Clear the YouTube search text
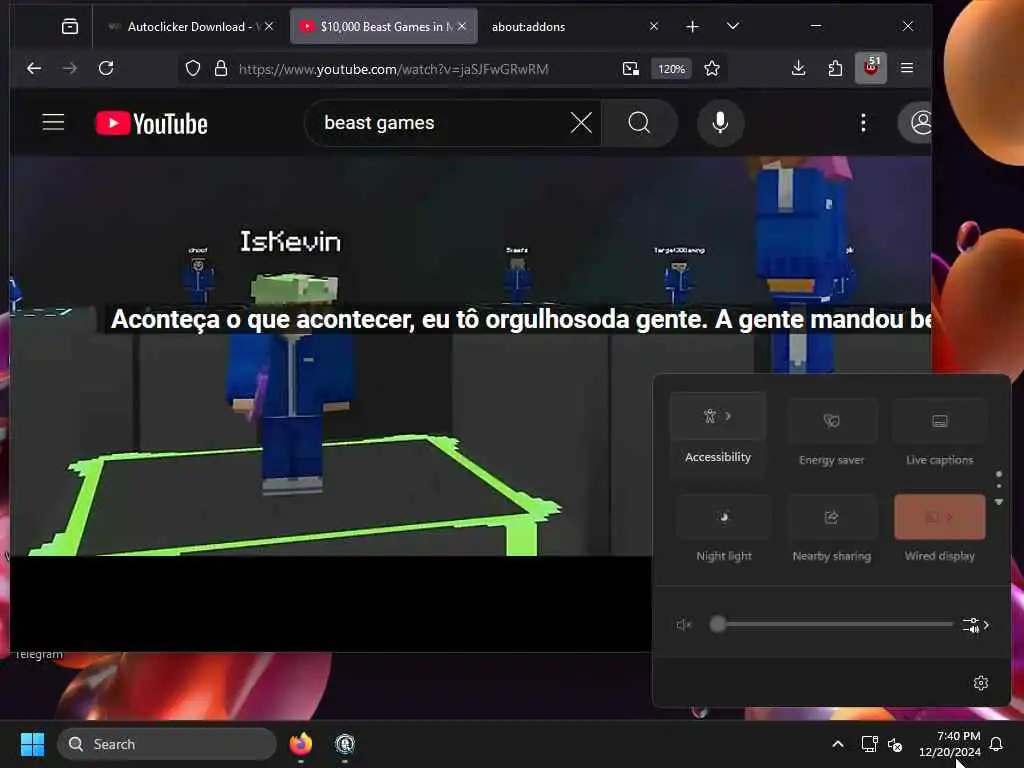The image size is (1024, 768). [x=581, y=123]
